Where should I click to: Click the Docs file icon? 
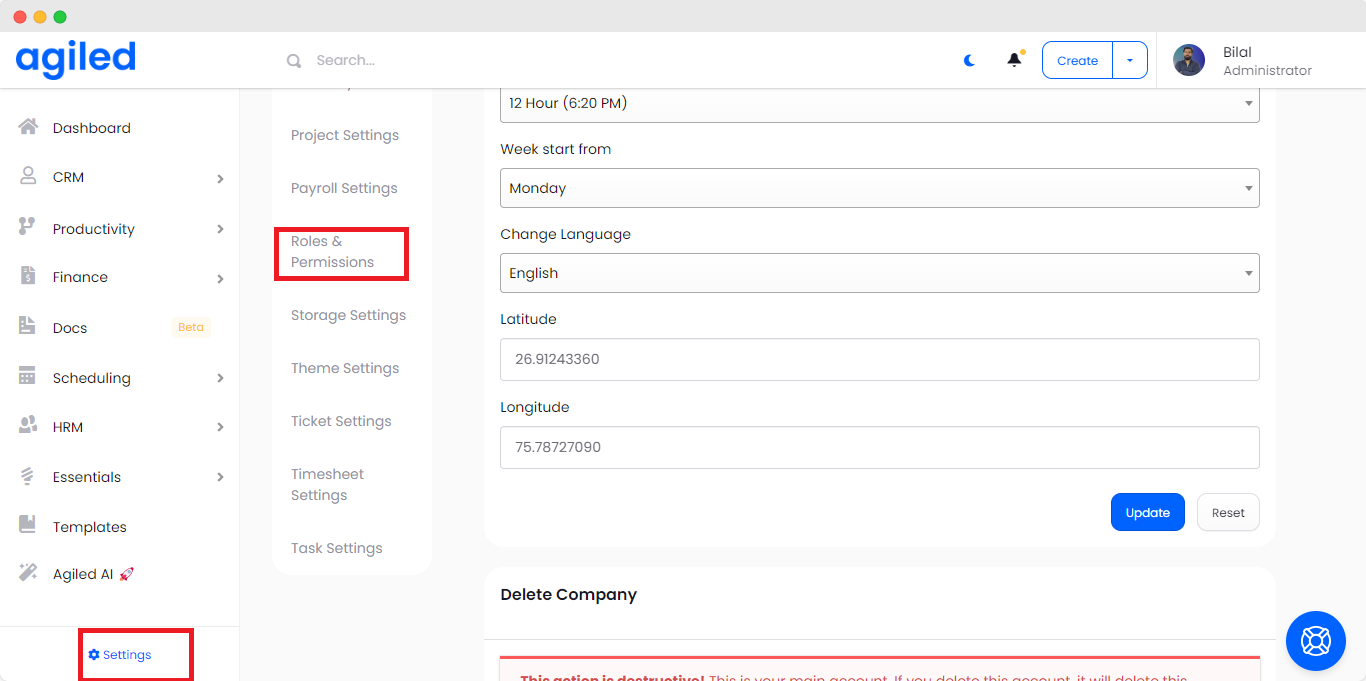coord(28,327)
